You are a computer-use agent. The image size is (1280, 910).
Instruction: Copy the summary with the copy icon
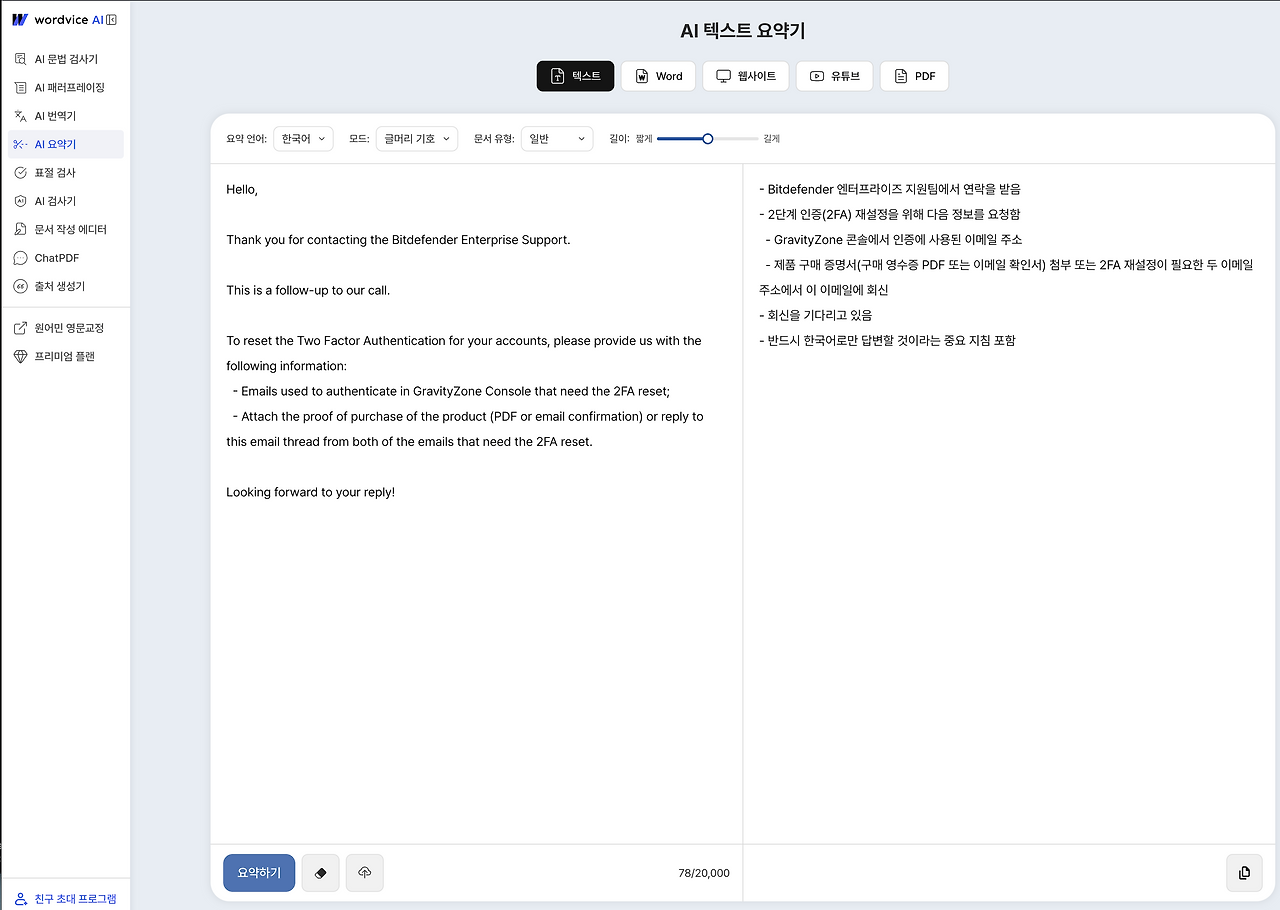click(1243, 872)
